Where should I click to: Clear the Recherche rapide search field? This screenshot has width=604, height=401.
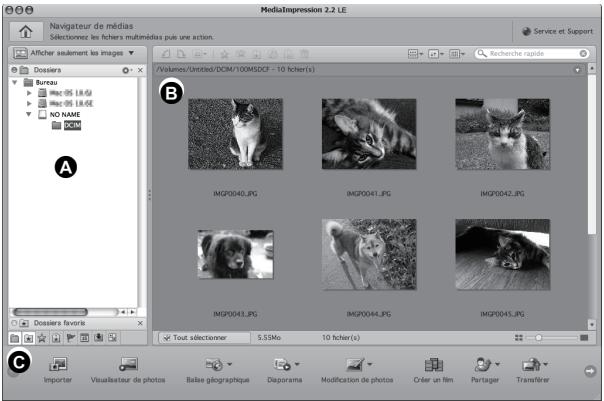(x=583, y=54)
